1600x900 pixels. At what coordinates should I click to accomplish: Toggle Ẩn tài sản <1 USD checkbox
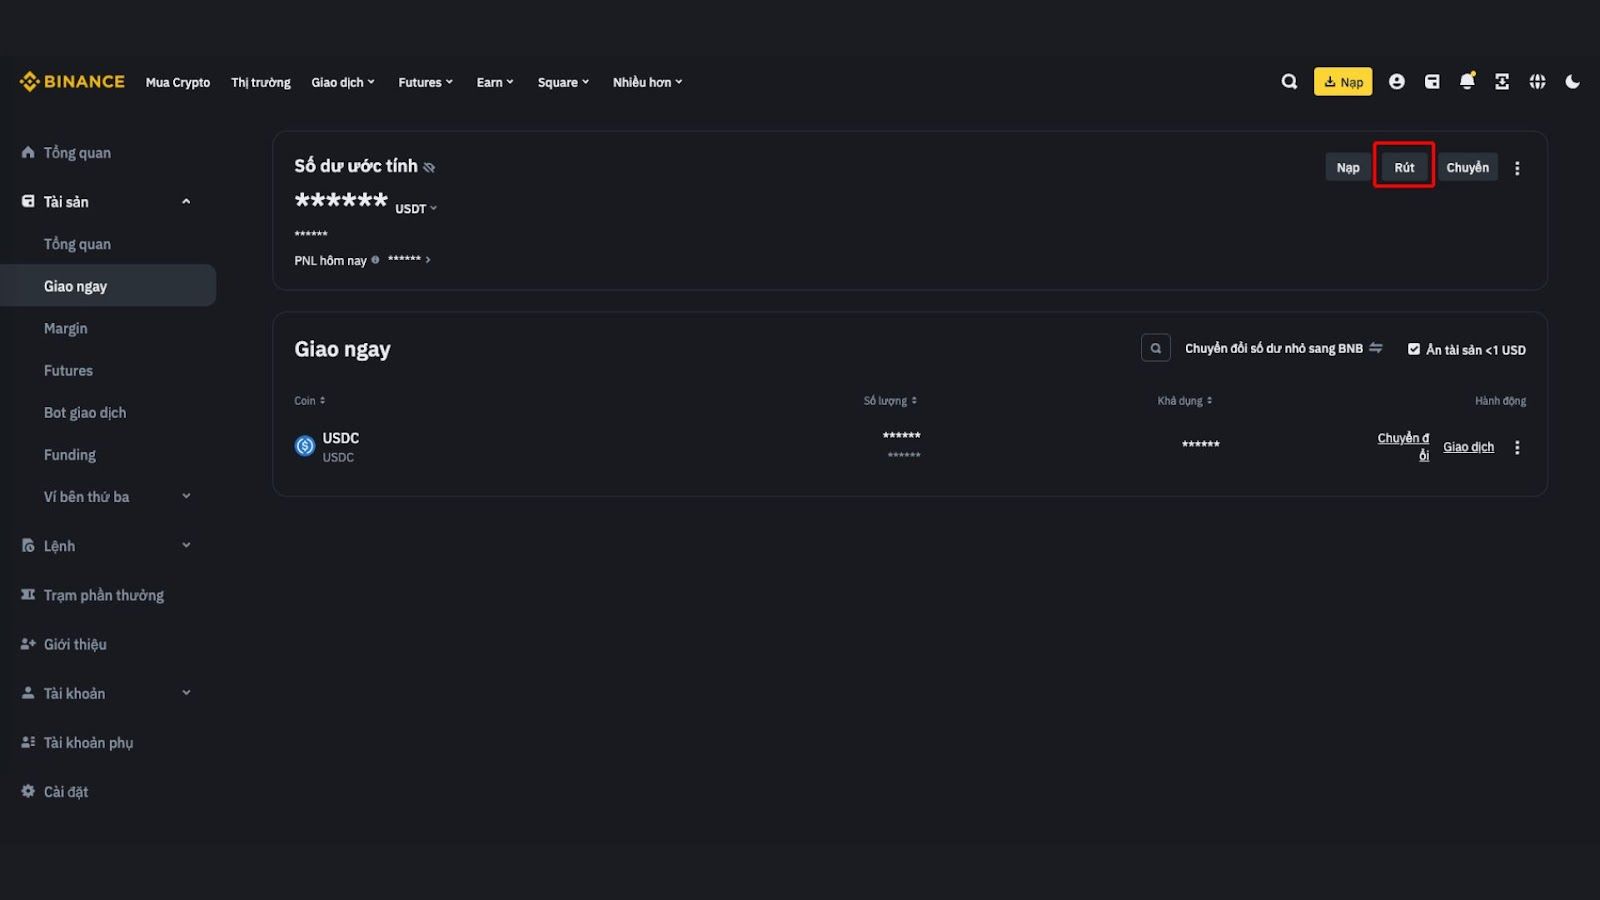pyautogui.click(x=1414, y=349)
